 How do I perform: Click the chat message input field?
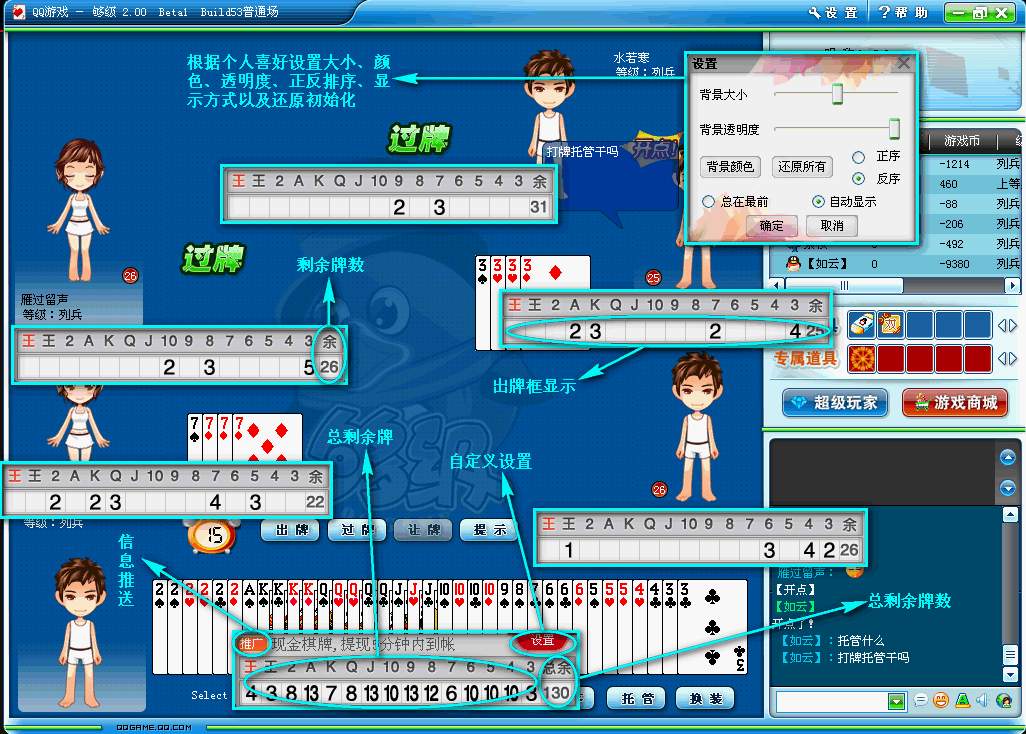pos(832,701)
